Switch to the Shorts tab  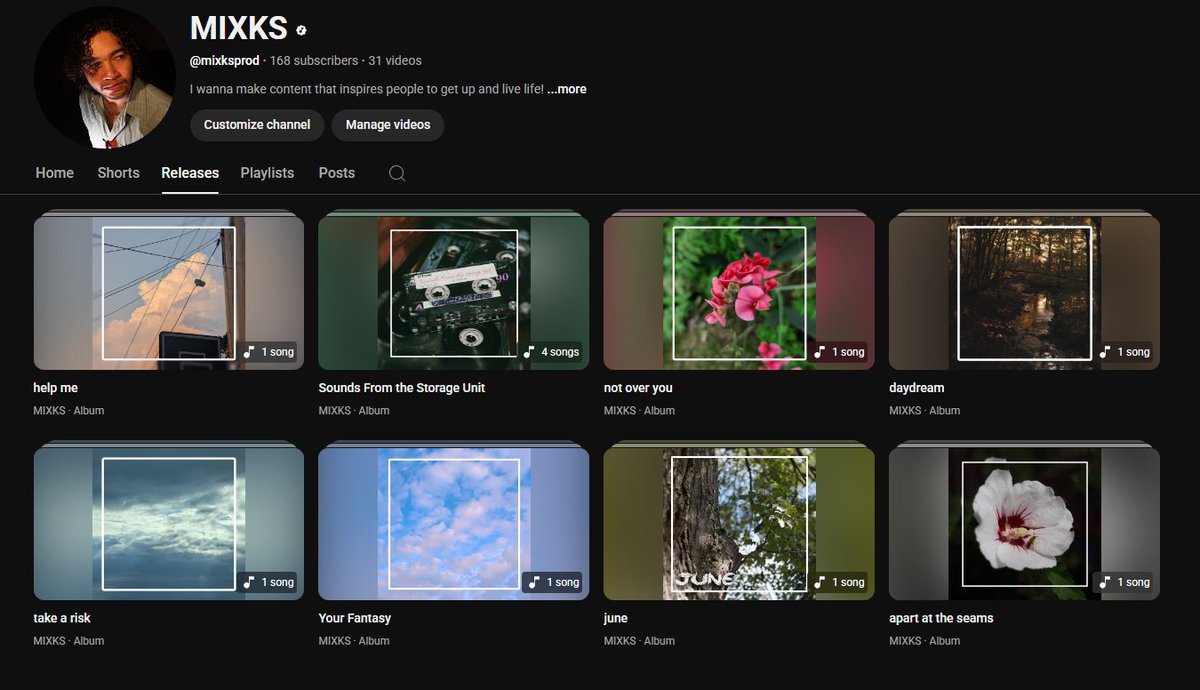click(118, 173)
